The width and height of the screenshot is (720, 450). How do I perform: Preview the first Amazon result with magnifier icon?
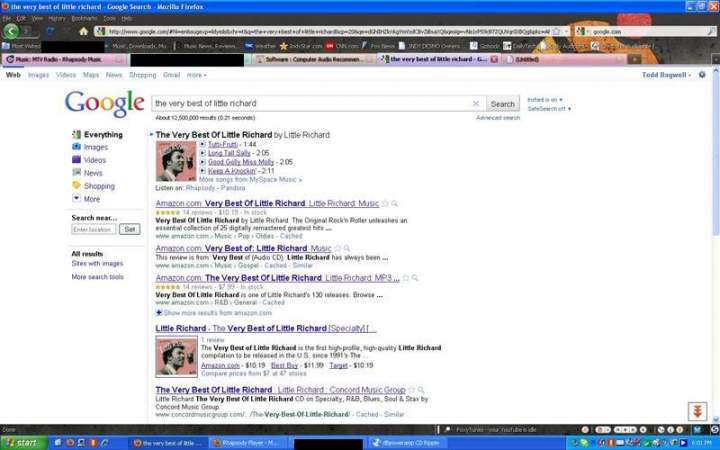tap(394, 203)
